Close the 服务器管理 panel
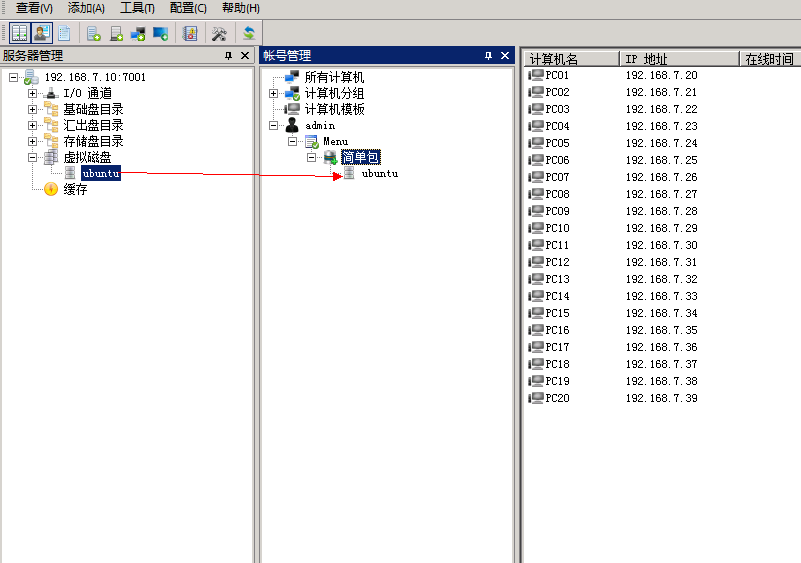 245,56
